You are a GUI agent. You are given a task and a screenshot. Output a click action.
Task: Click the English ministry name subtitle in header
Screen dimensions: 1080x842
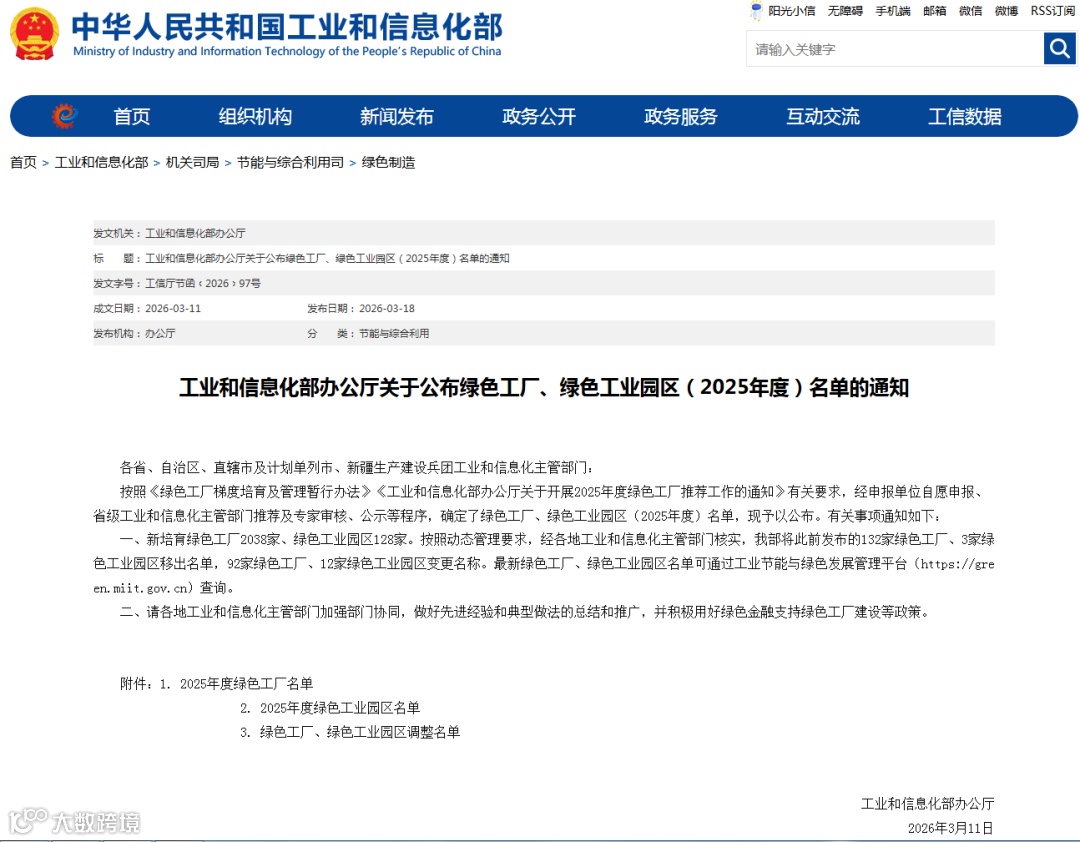pos(287,51)
